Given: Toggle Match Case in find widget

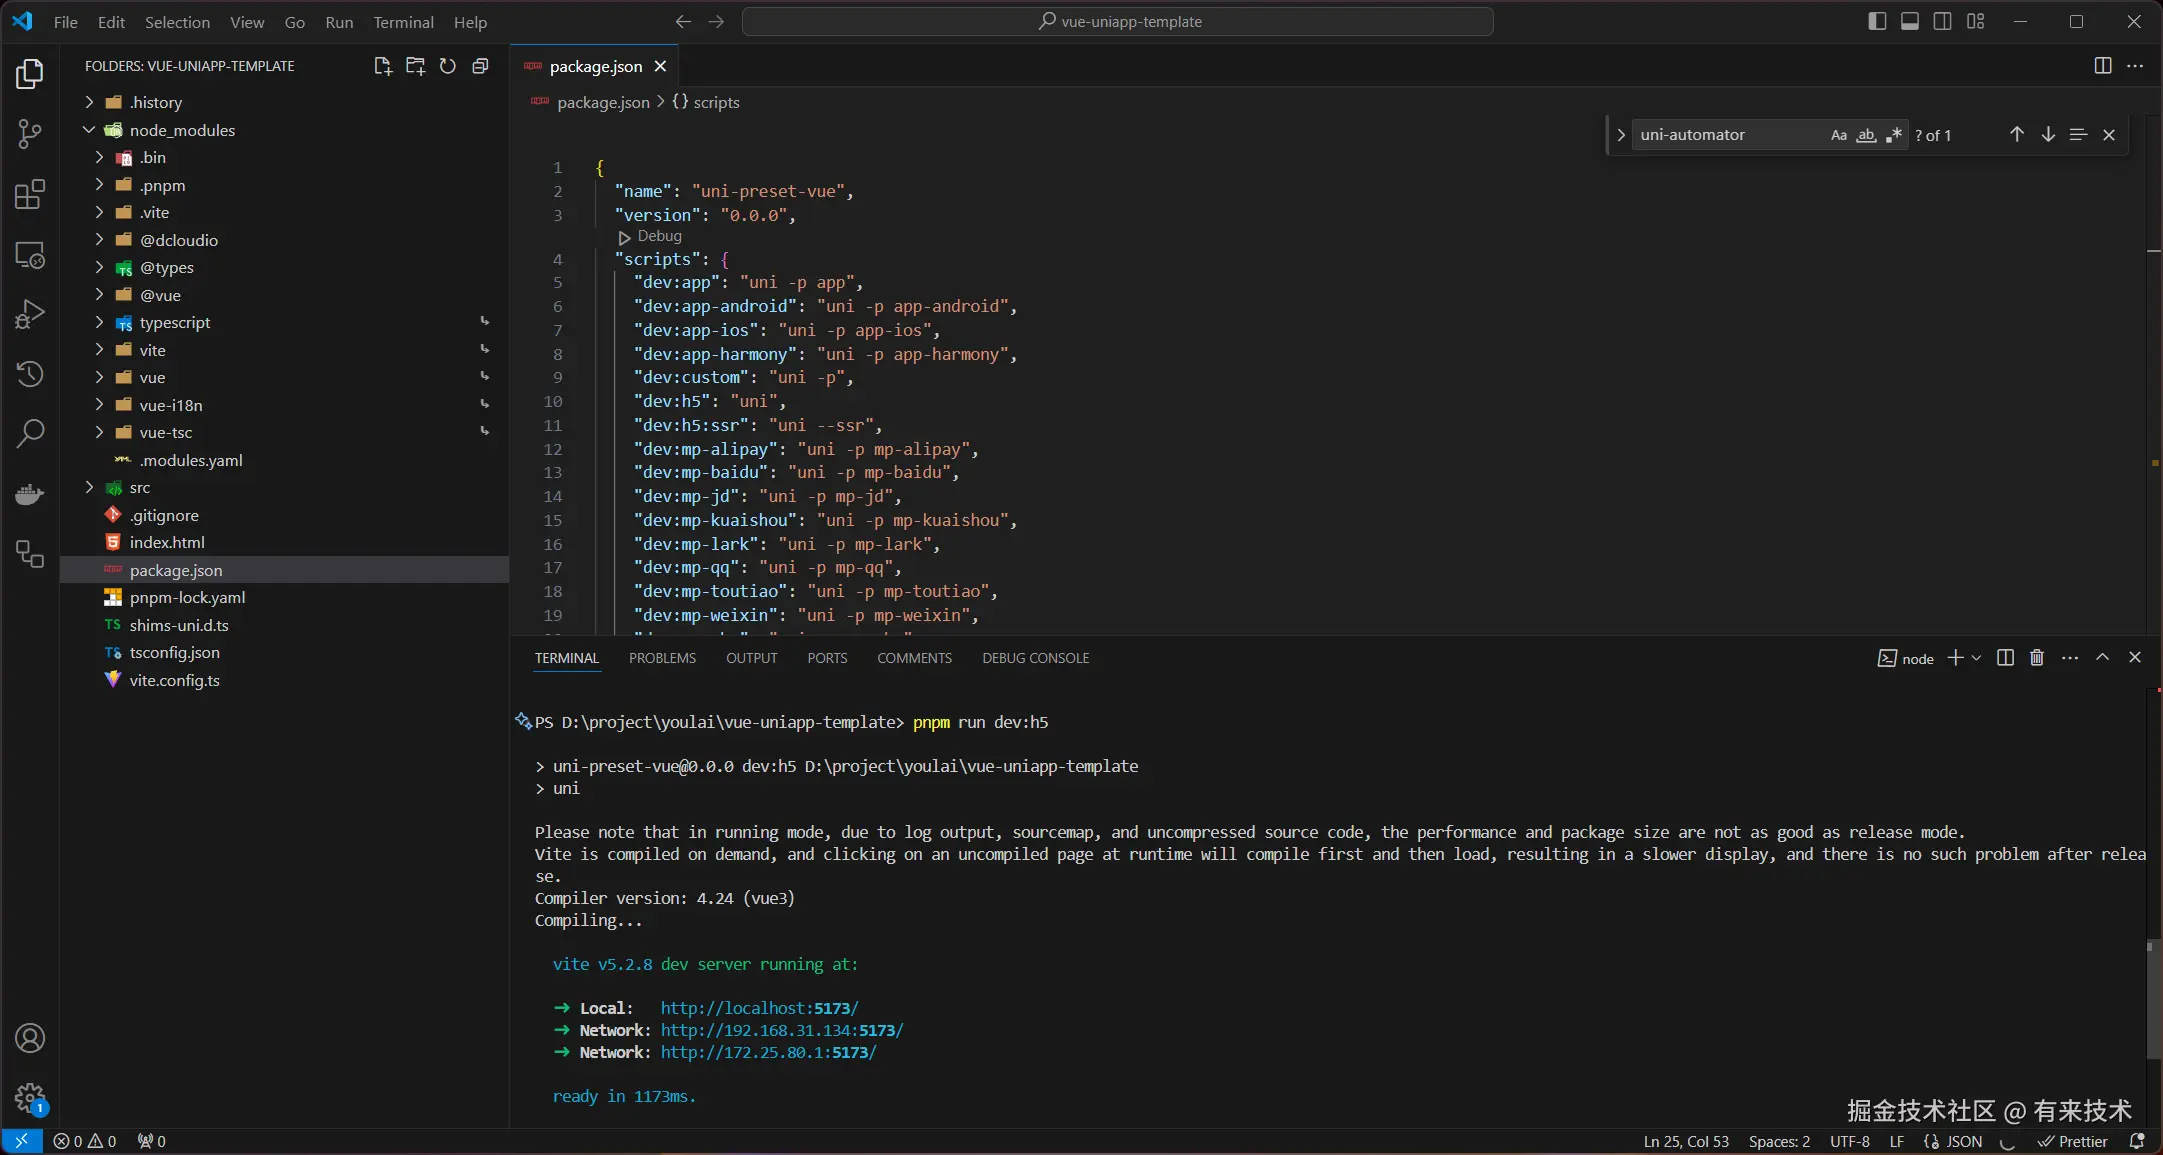Looking at the screenshot, I should (x=1838, y=135).
